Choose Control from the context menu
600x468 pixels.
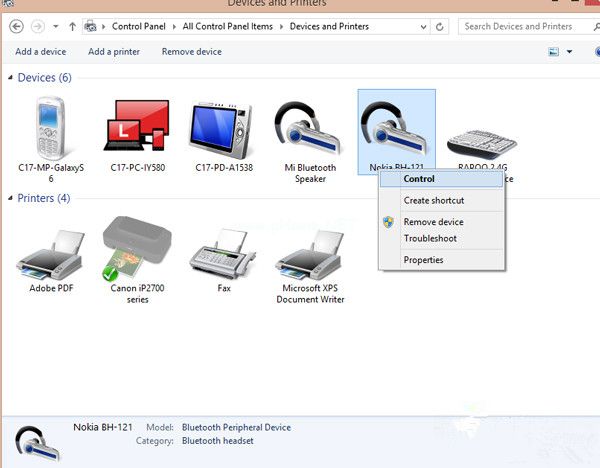click(x=441, y=179)
